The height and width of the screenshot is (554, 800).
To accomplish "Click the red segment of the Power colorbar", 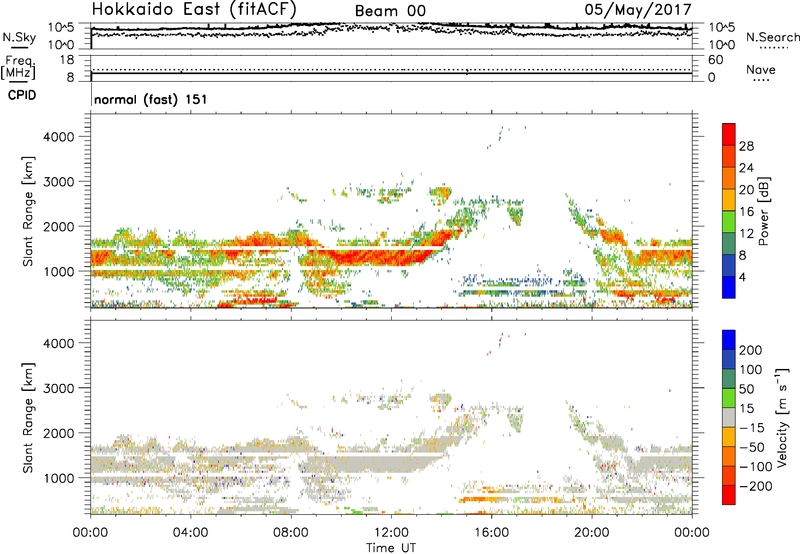I will pyautogui.click(x=729, y=134).
